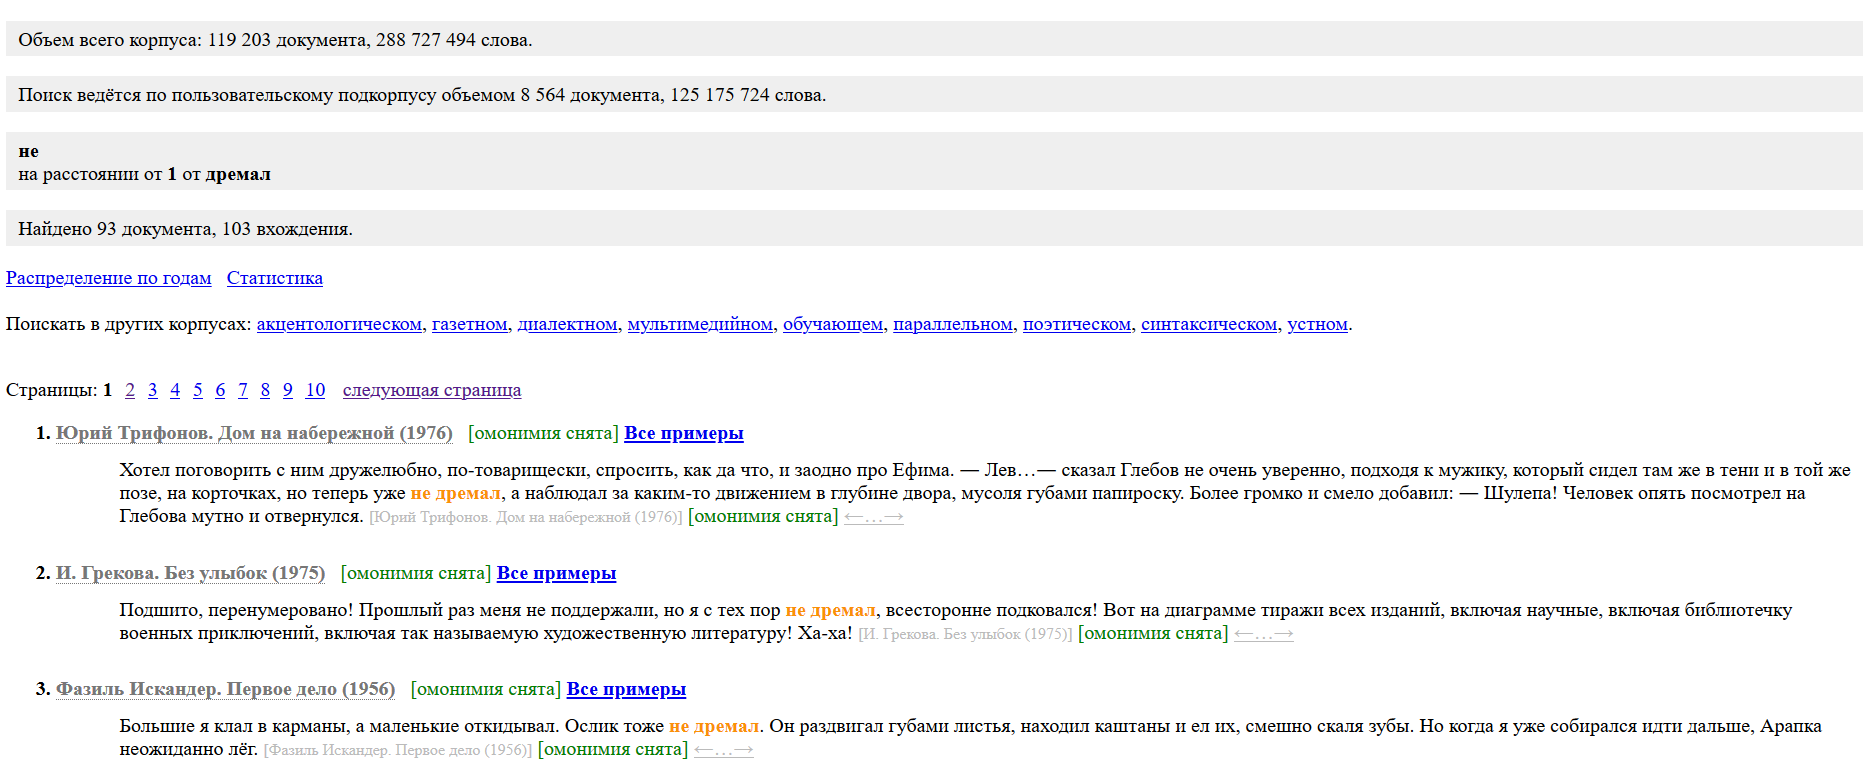Search in the акцентологическом corpus
1863x771 pixels.
[x=339, y=324]
